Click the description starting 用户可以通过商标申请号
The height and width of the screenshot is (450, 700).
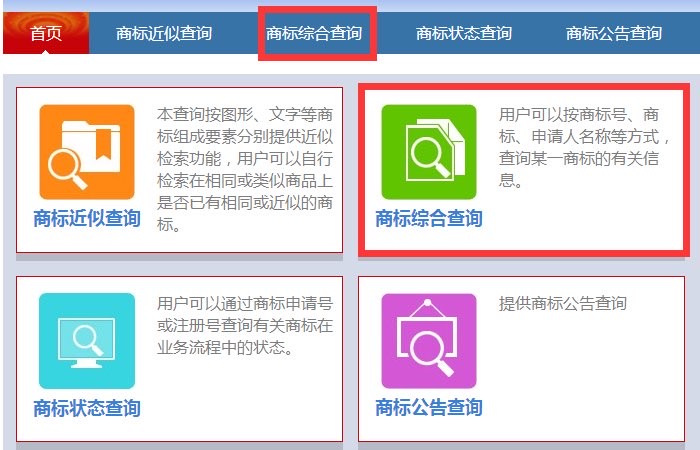[245, 325]
